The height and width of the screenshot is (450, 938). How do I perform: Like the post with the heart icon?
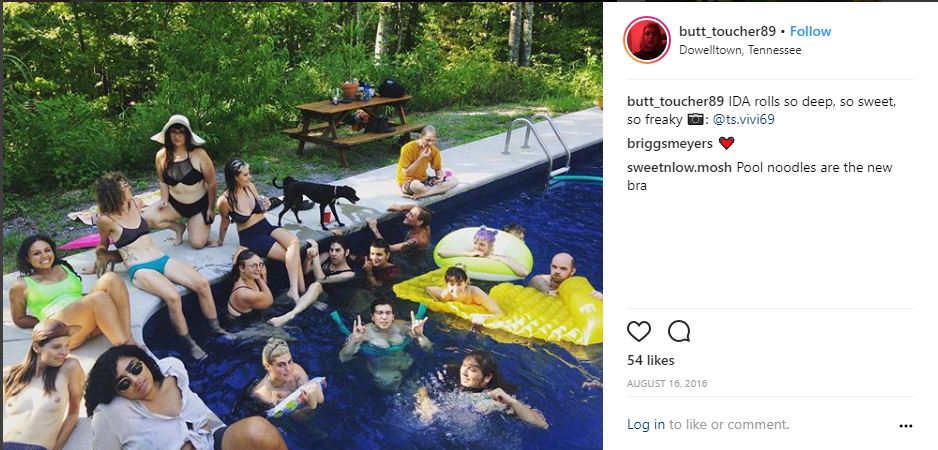[638, 331]
